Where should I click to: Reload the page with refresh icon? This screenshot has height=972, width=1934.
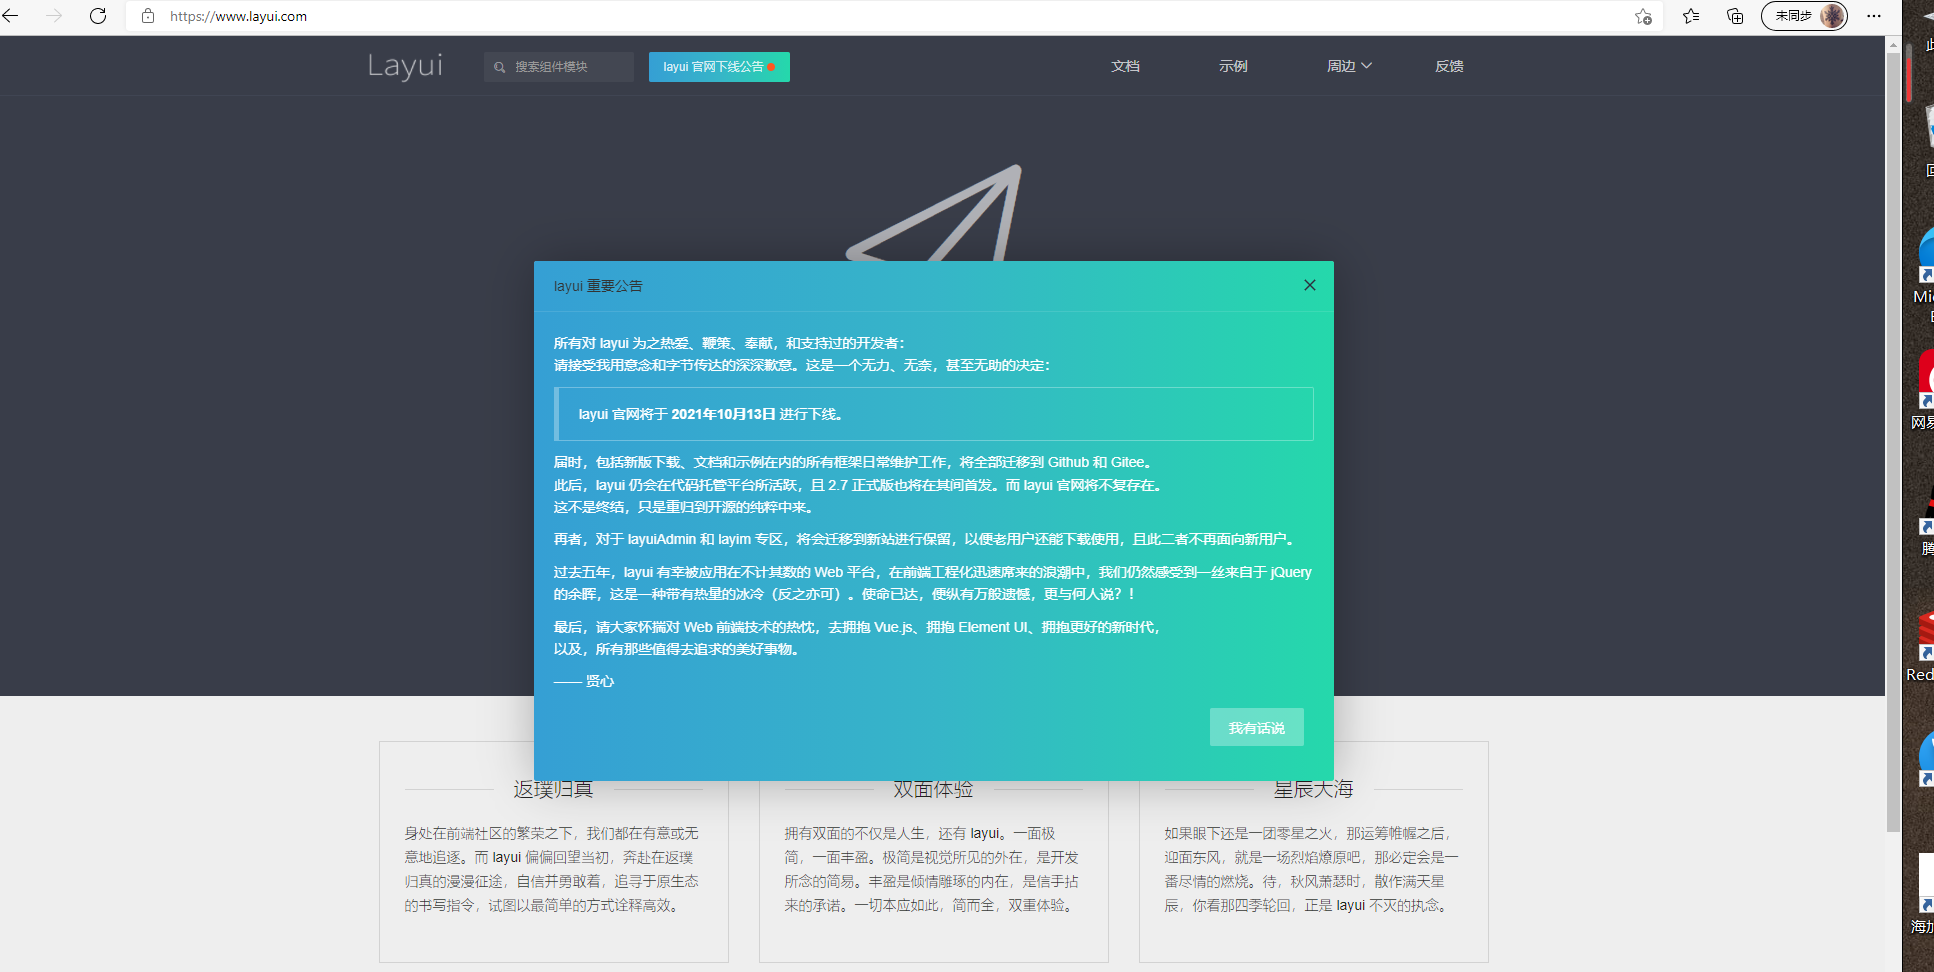click(x=98, y=16)
